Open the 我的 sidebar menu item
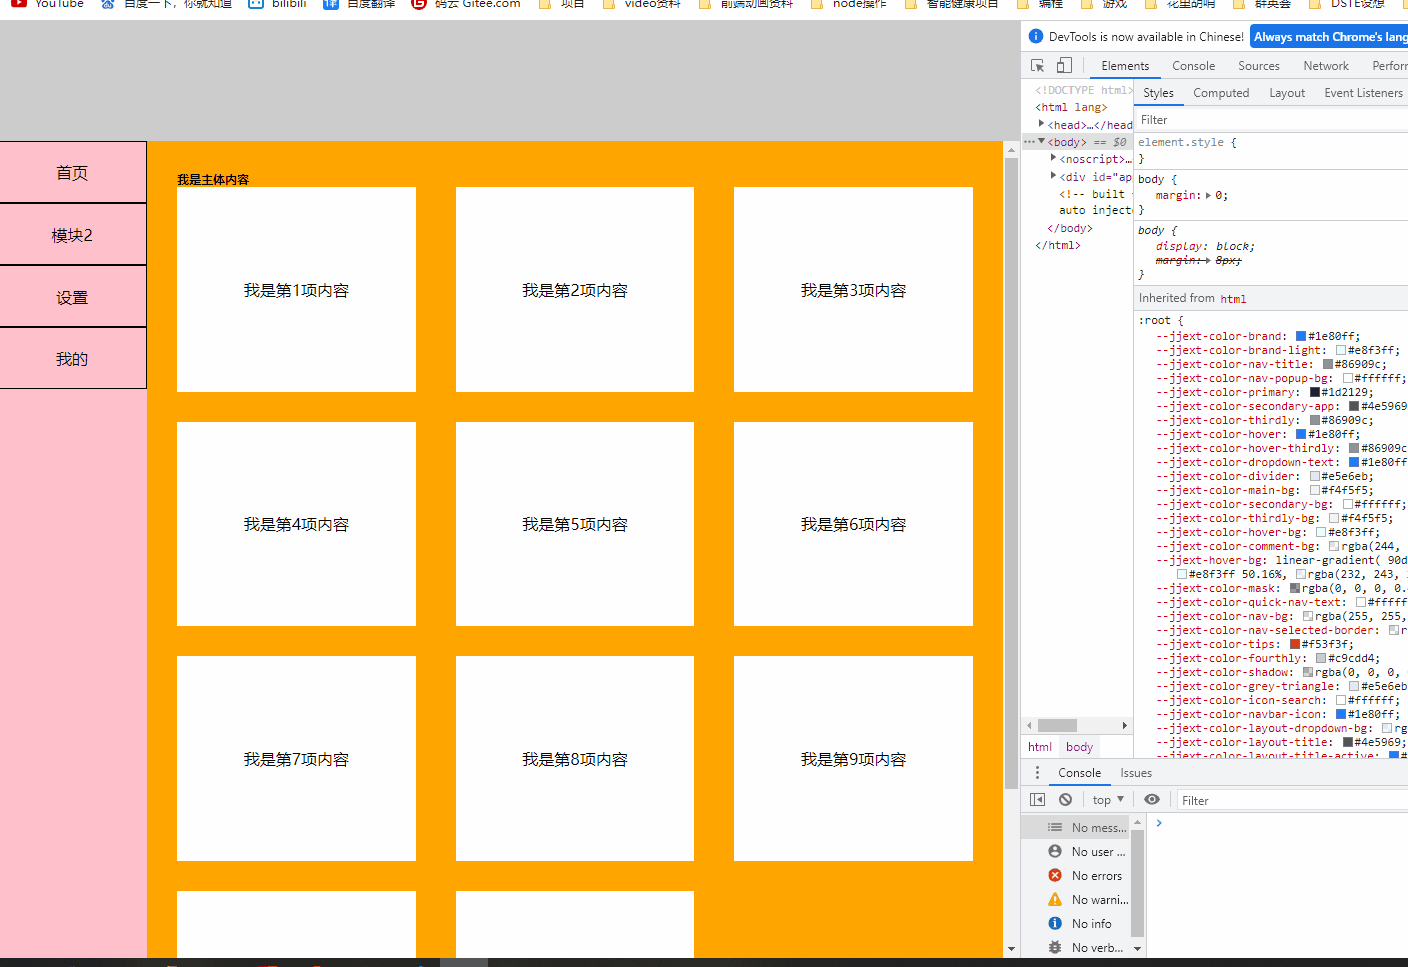The height and width of the screenshot is (967, 1408). (x=73, y=359)
